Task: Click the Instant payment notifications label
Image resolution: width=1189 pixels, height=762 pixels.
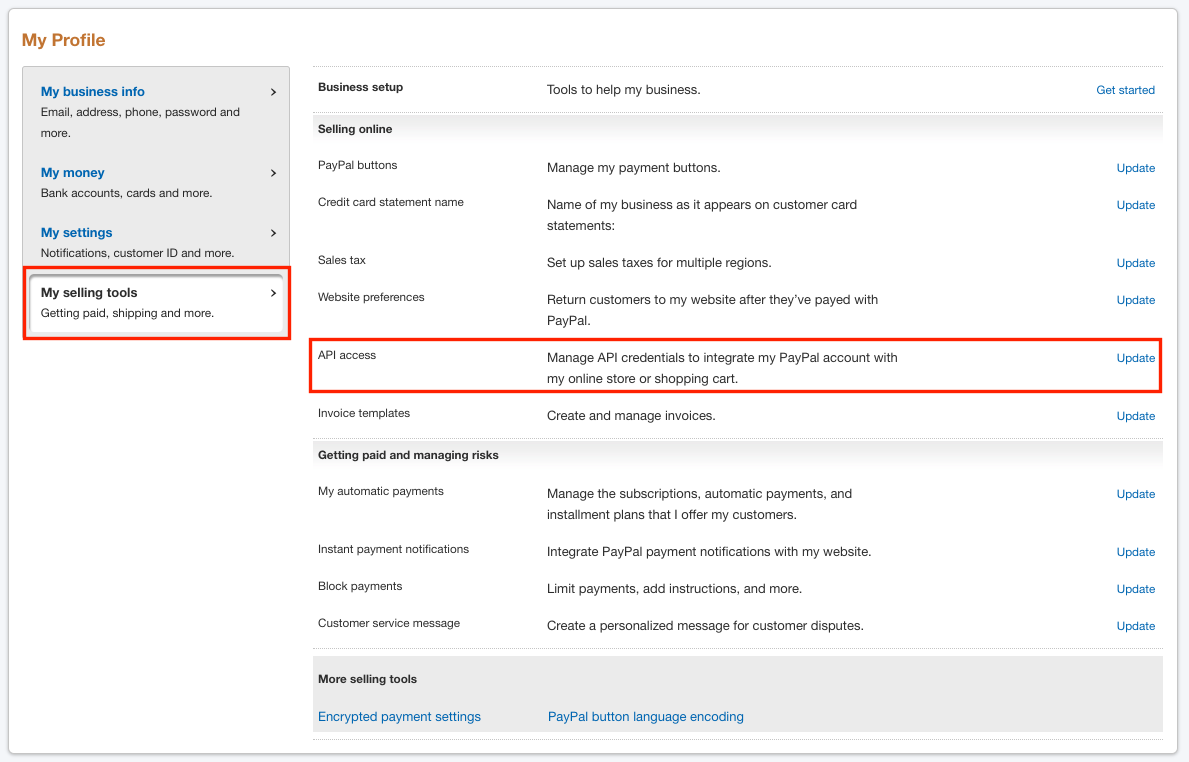Action: point(393,549)
